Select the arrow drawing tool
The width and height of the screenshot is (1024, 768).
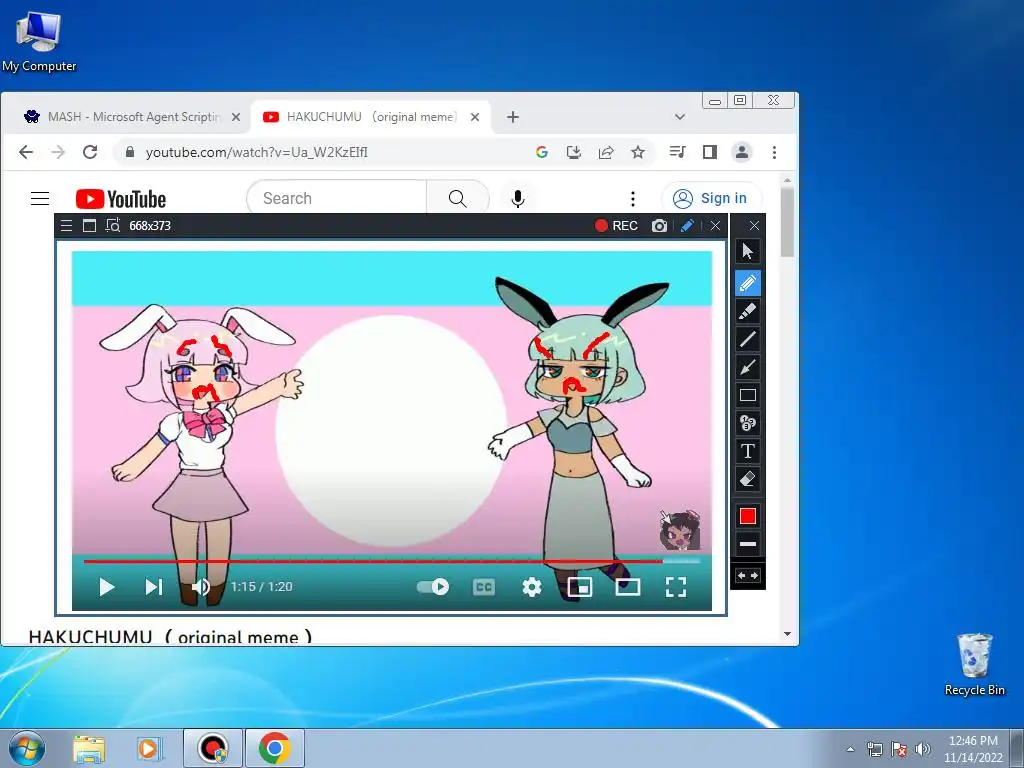pyautogui.click(x=748, y=367)
